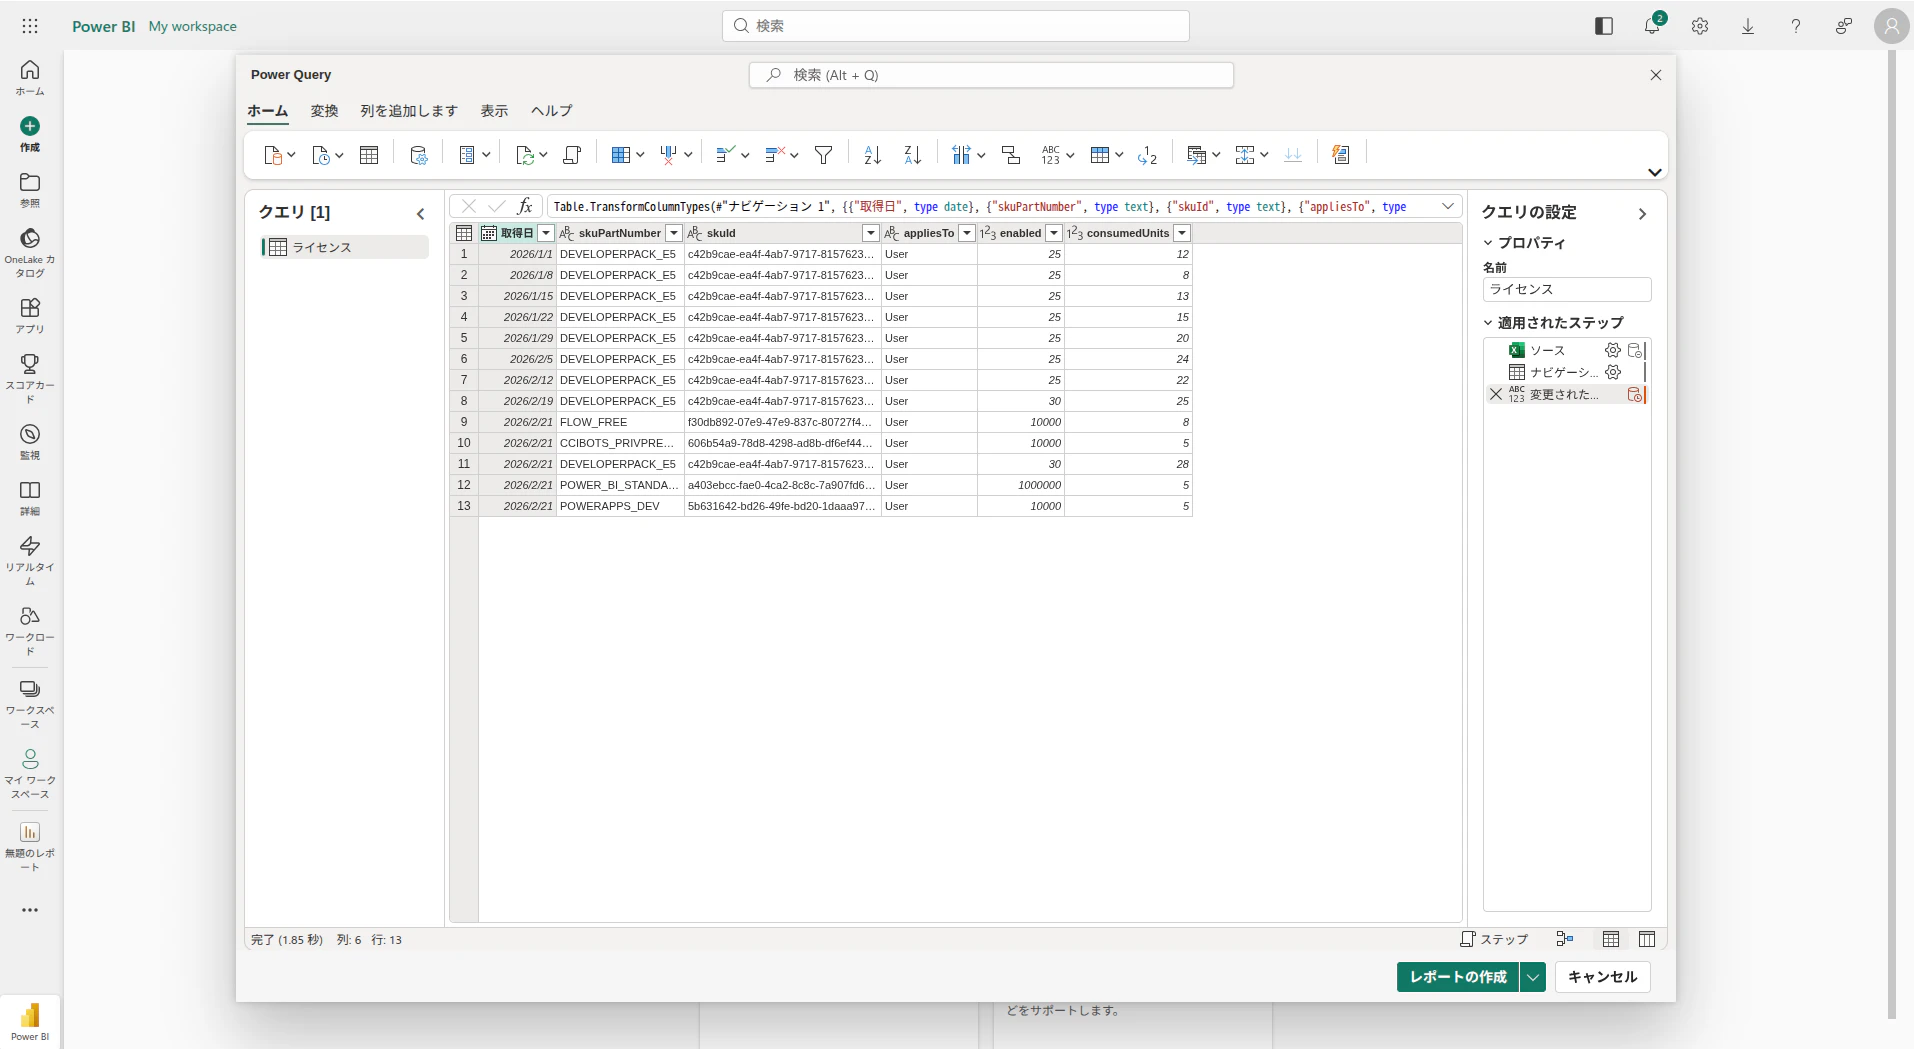Click the Manage connections database icon
Screen dimensions: 1914x1049
click(x=419, y=155)
